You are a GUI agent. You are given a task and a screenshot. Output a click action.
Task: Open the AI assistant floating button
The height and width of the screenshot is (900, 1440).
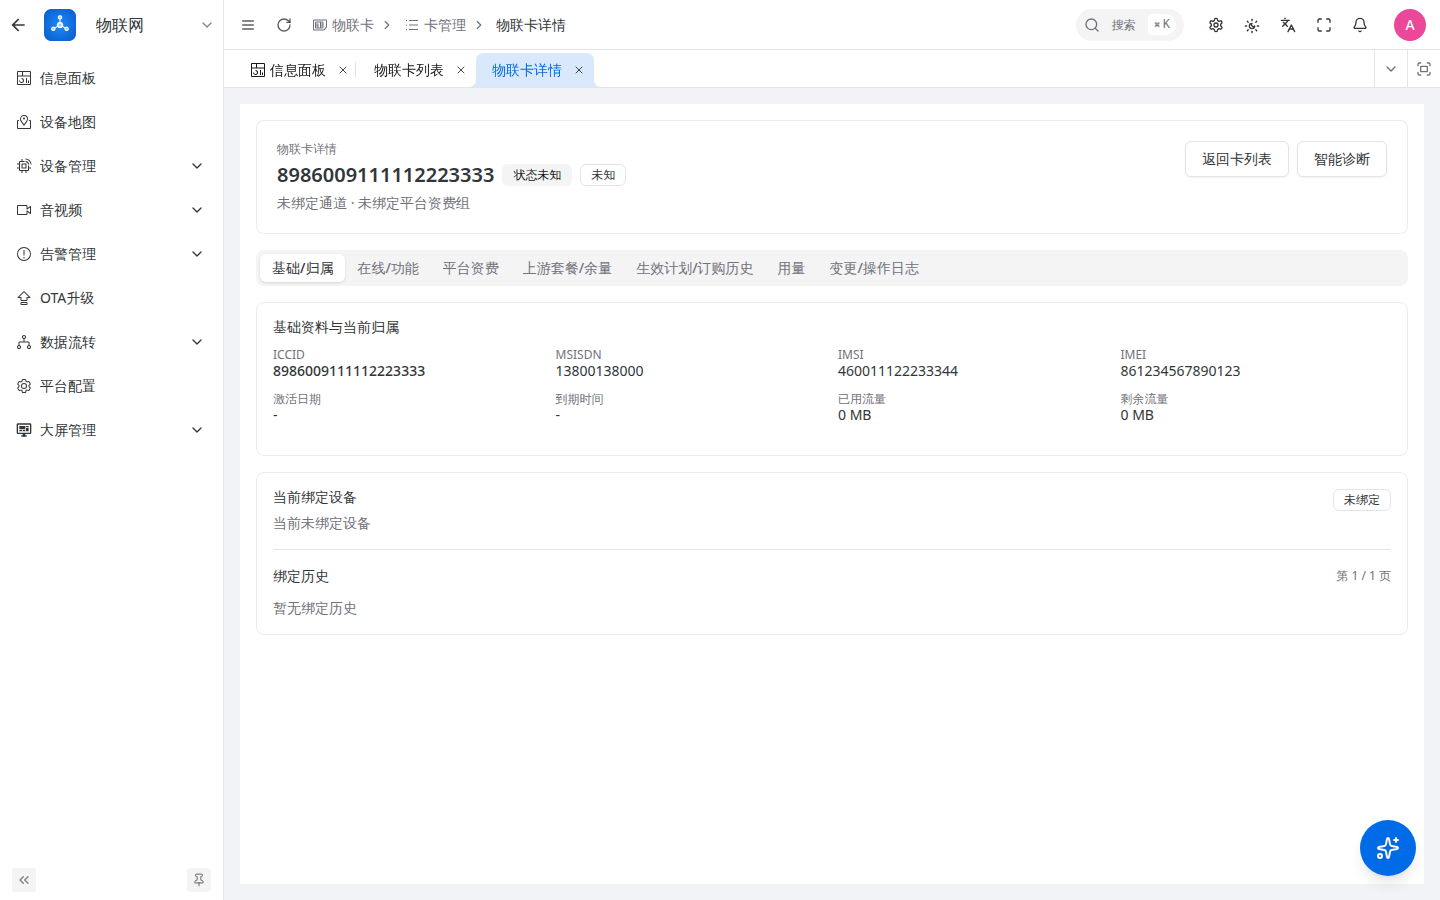point(1388,848)
